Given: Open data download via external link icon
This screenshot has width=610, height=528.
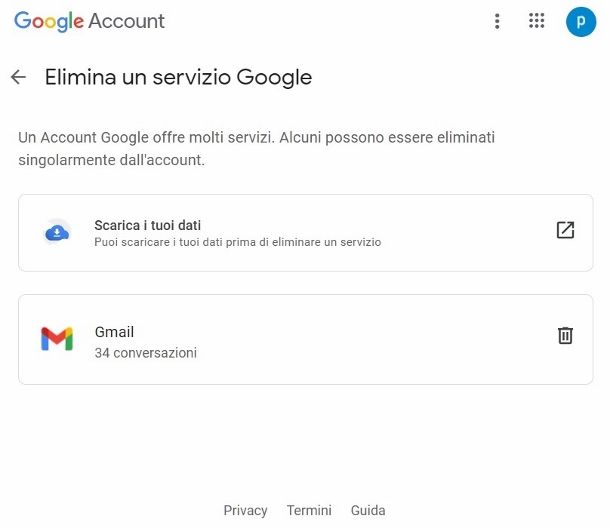Looking at the screenshot, I should (565, 230).
